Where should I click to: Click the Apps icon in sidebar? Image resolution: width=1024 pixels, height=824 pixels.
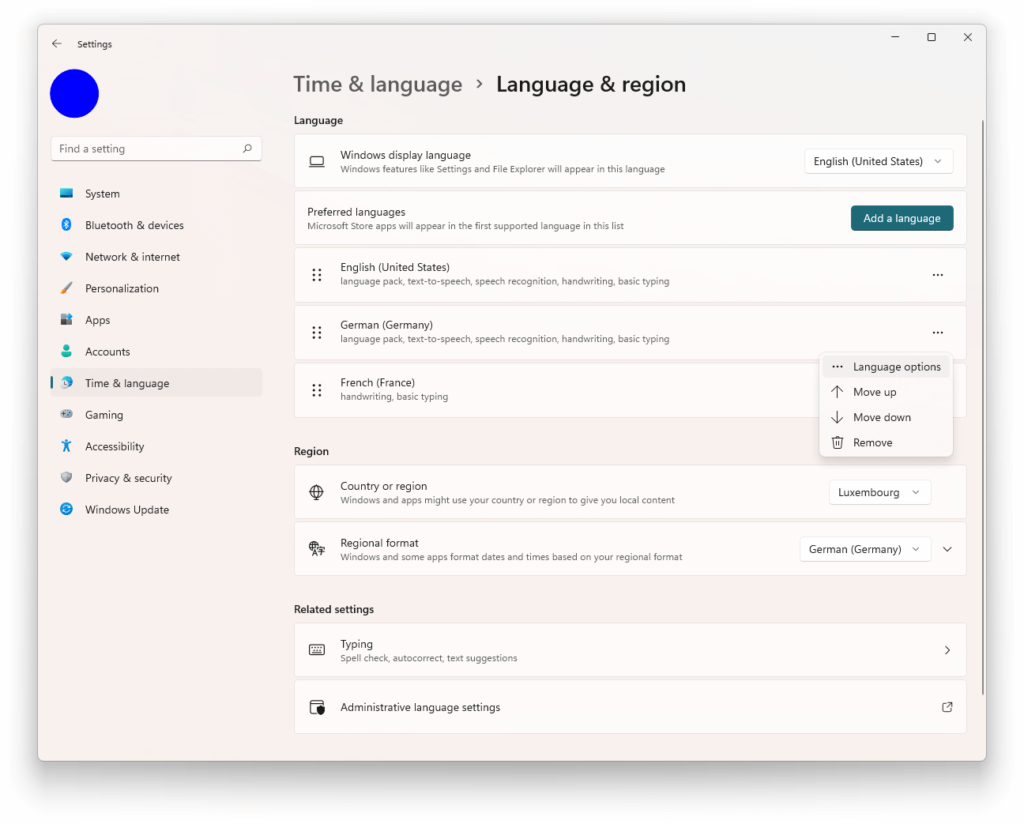point(67,319)
